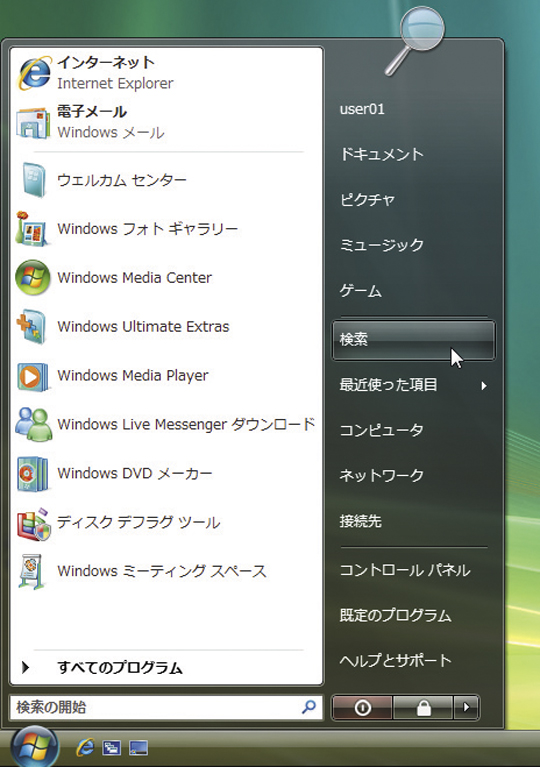540x767 pixels.
Task: Start Windows フォト ギャラリー icon
Action: pos(32,228)
